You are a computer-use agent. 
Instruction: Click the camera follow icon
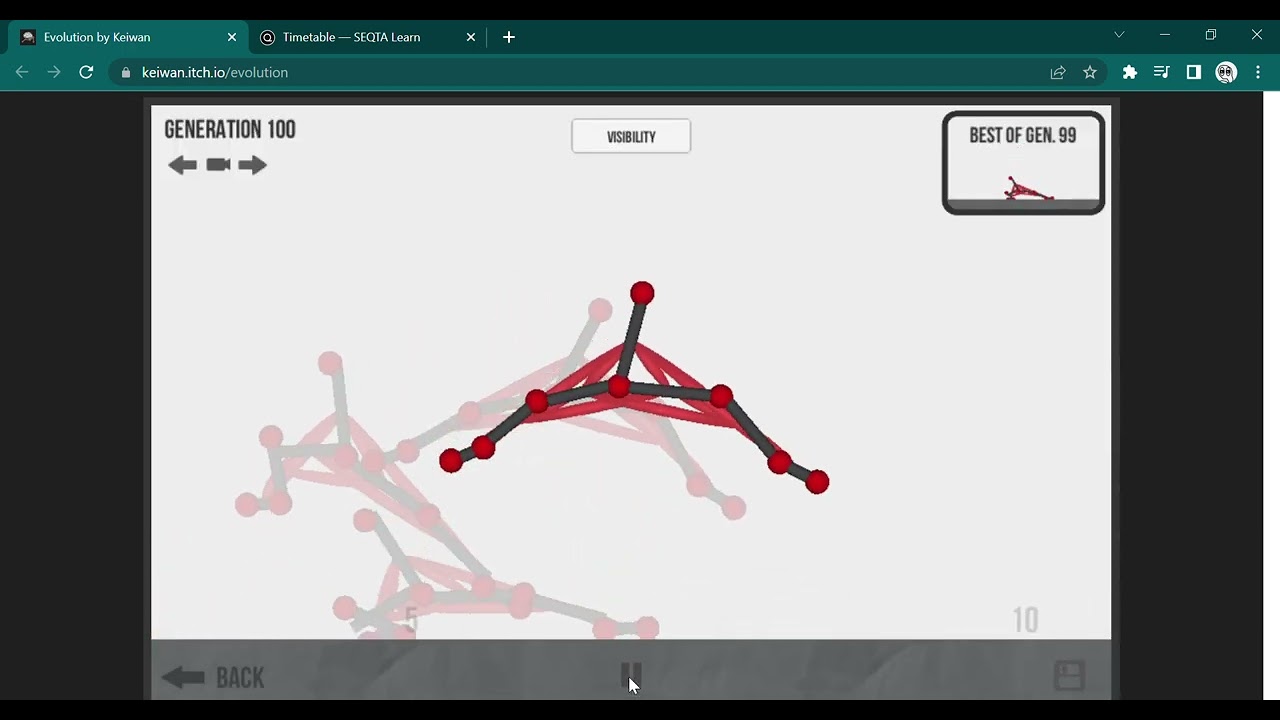coord(218,165)
